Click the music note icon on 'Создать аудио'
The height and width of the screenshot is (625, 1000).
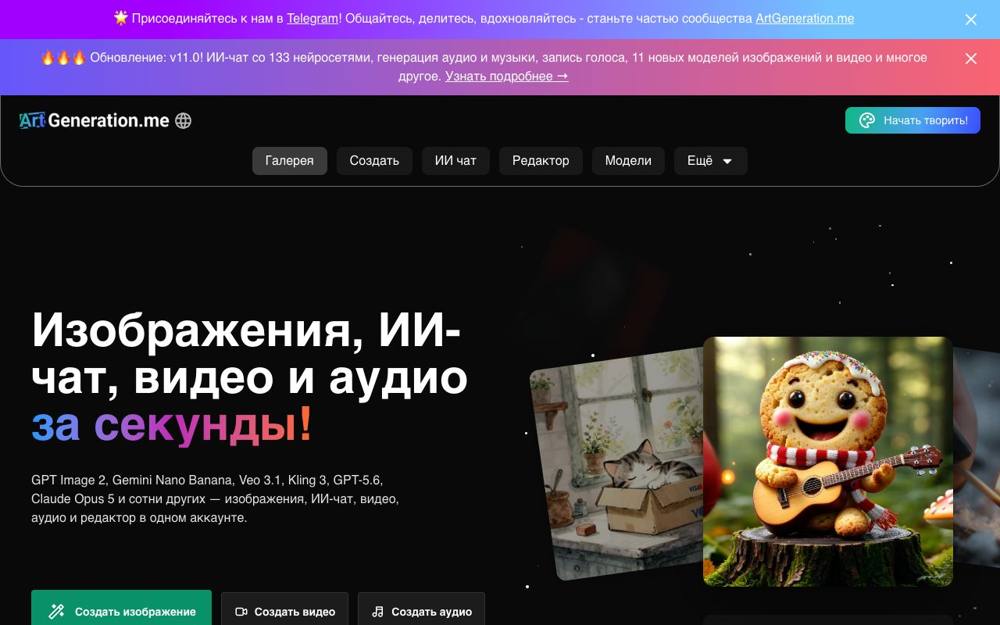coord(378,612)
